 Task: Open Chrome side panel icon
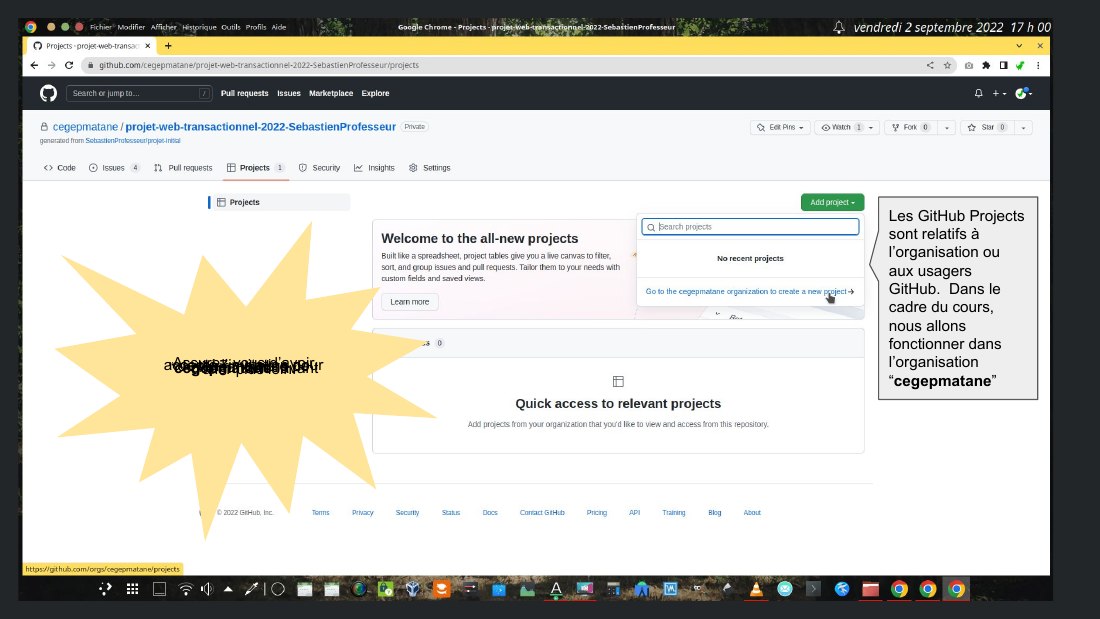1003,65
